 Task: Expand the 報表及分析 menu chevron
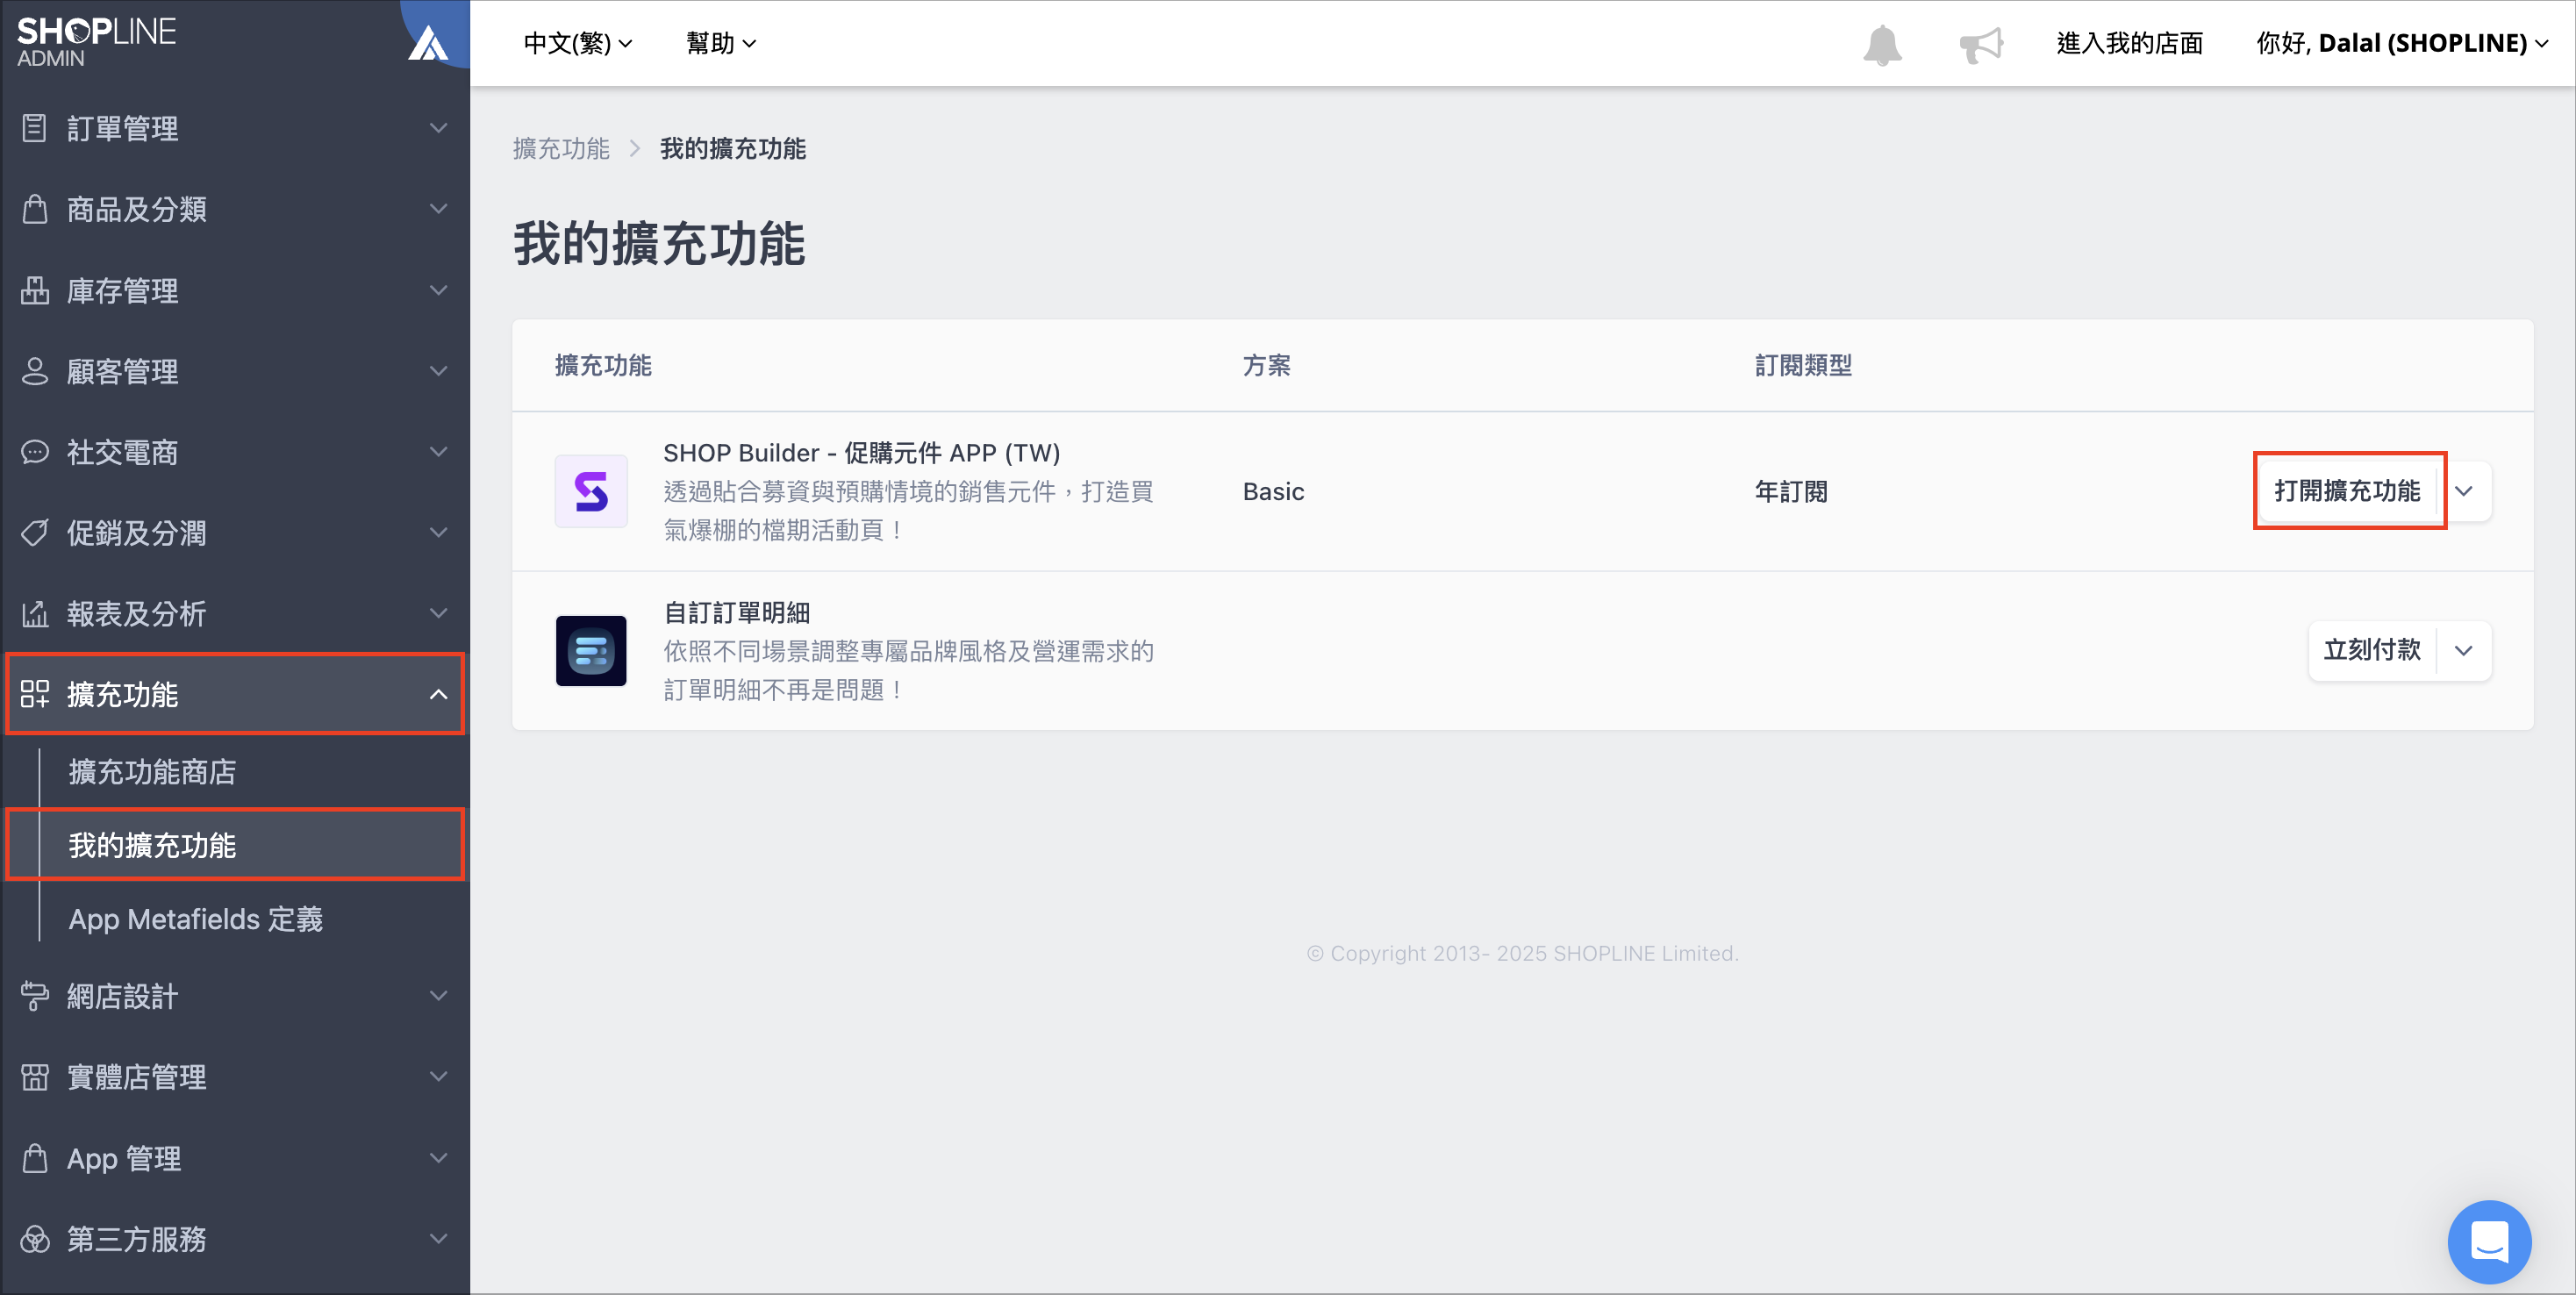tap(438, 613)
